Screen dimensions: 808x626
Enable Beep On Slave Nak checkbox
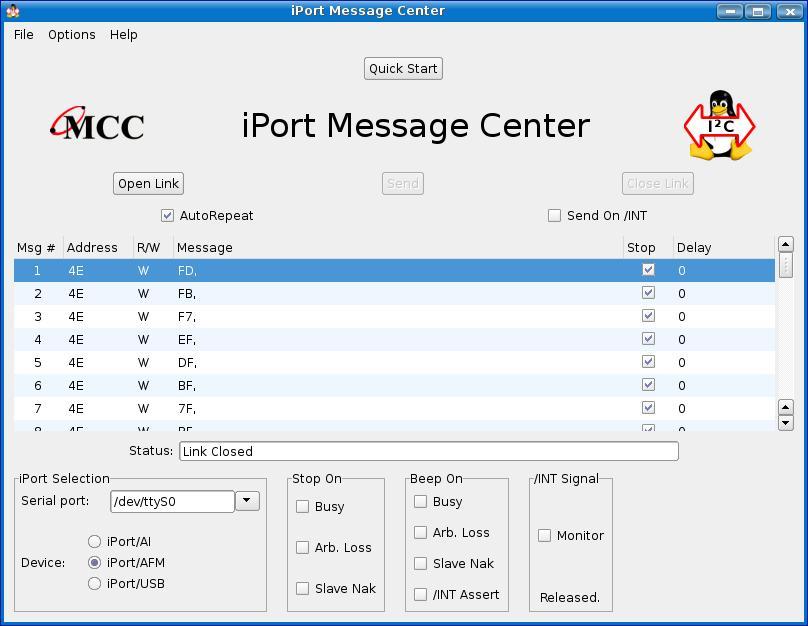[x=420, y=563]
